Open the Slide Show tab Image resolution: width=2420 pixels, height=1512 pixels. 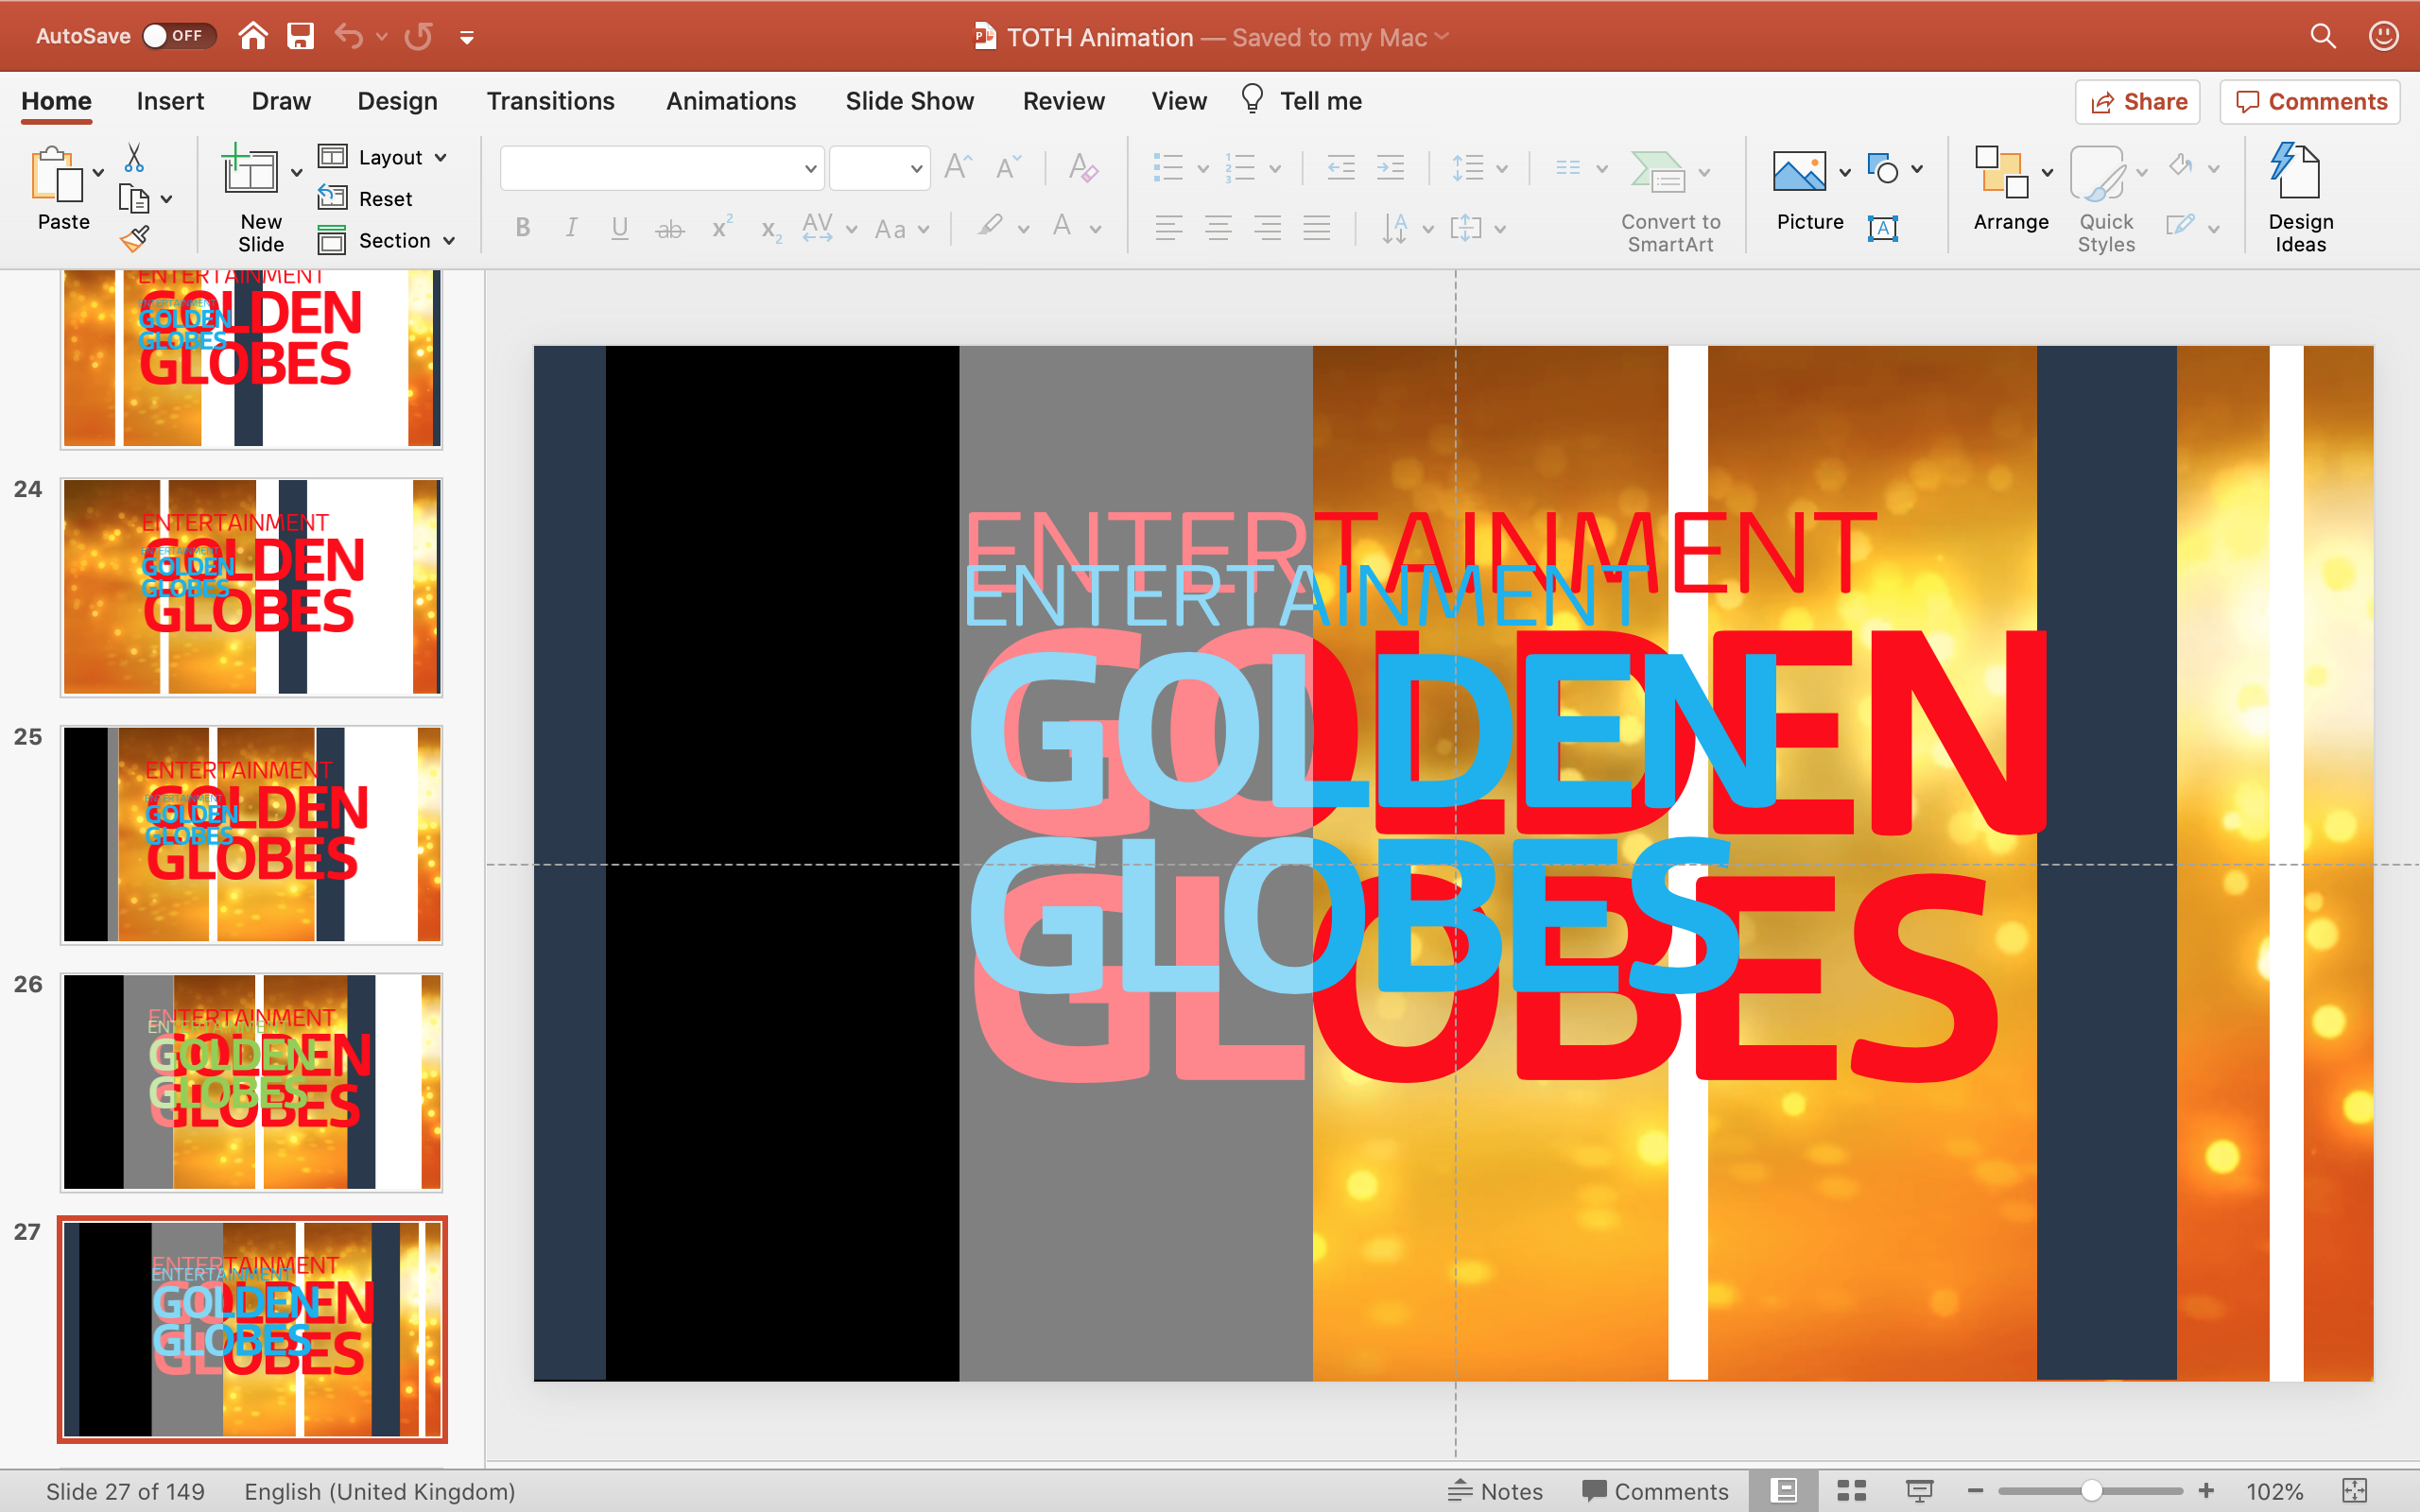click(909, 101)
